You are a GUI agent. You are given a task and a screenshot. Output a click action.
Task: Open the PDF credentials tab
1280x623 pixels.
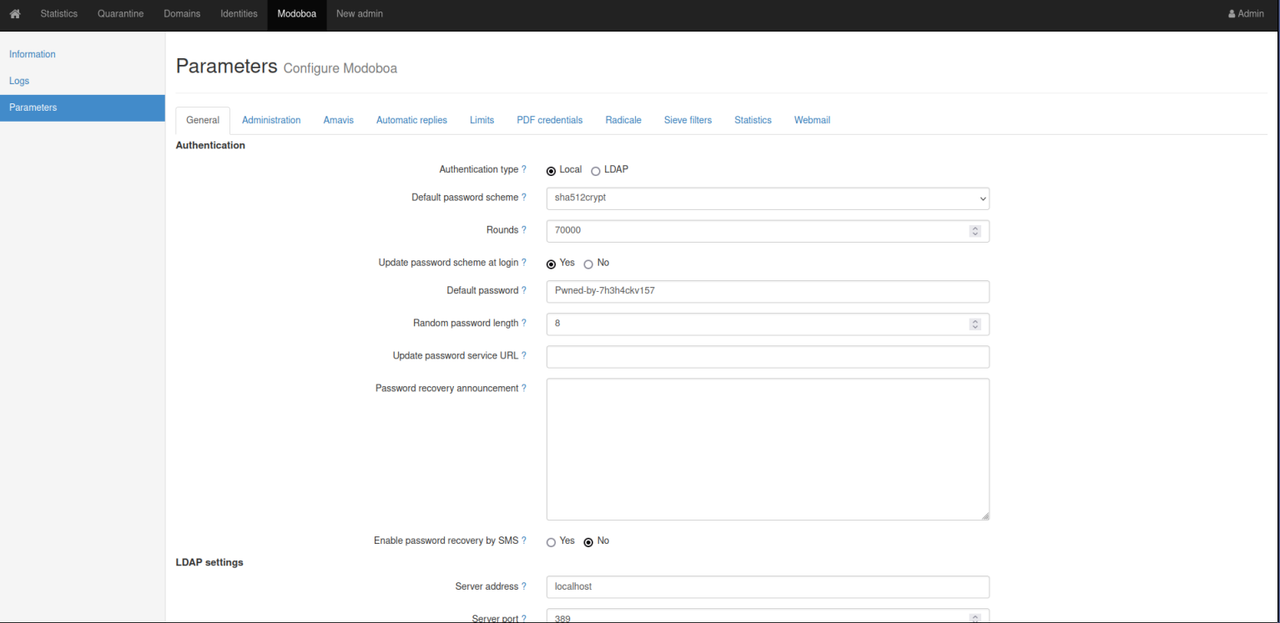pos(549,120)
